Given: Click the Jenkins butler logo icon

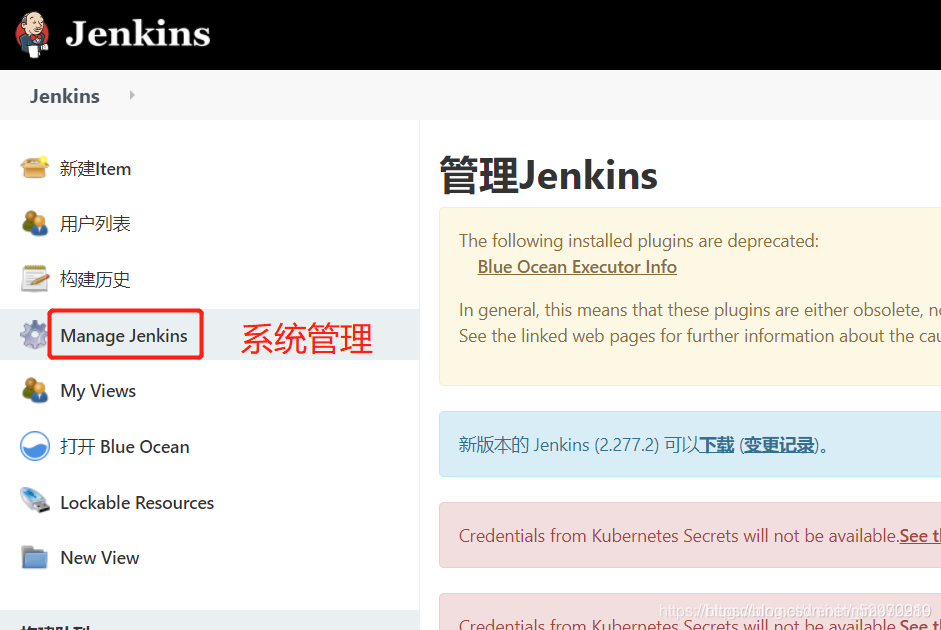Looking at the screenshot, I should [x=32, y=35].
